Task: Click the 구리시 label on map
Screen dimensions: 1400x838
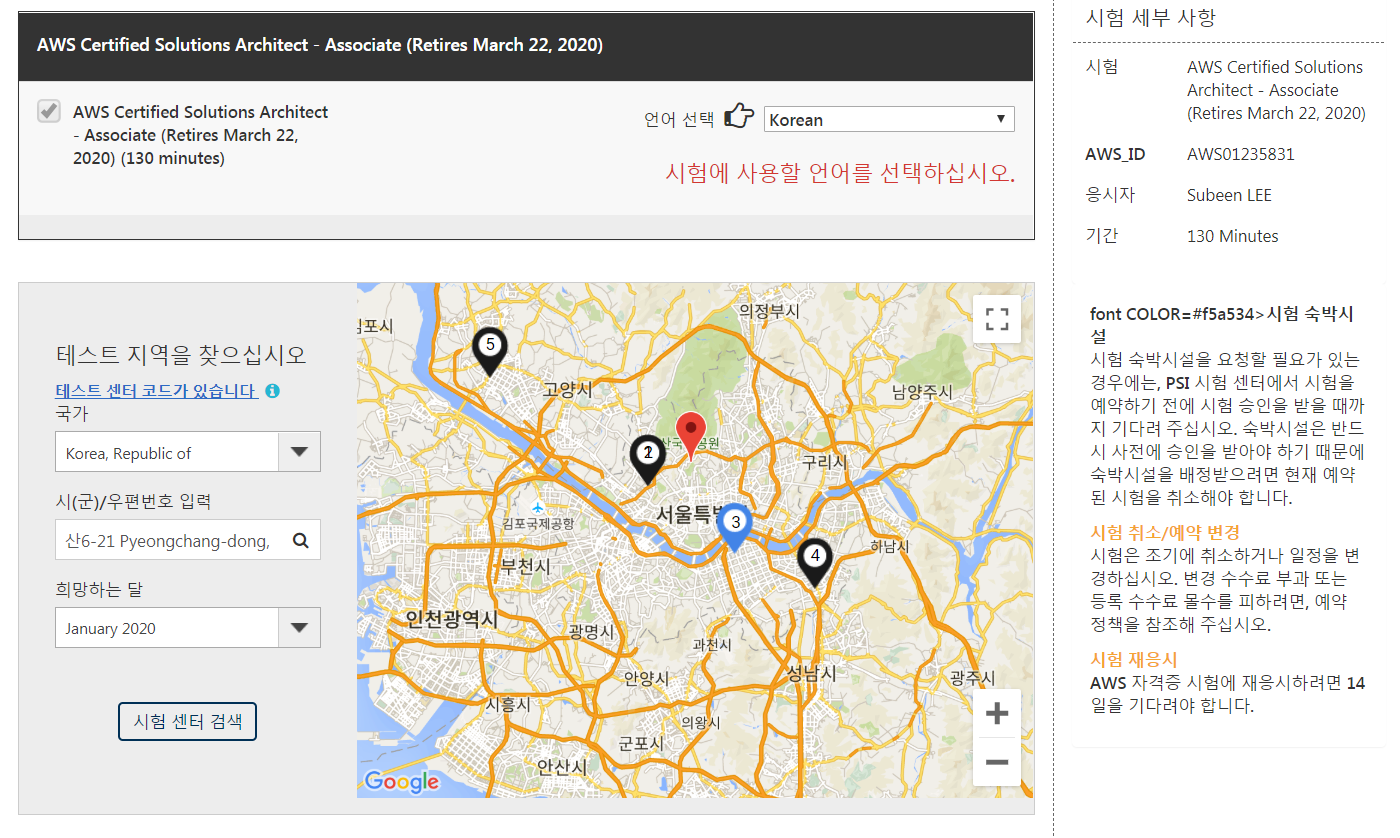Action: pyautogui.click(x=825, y=462)
